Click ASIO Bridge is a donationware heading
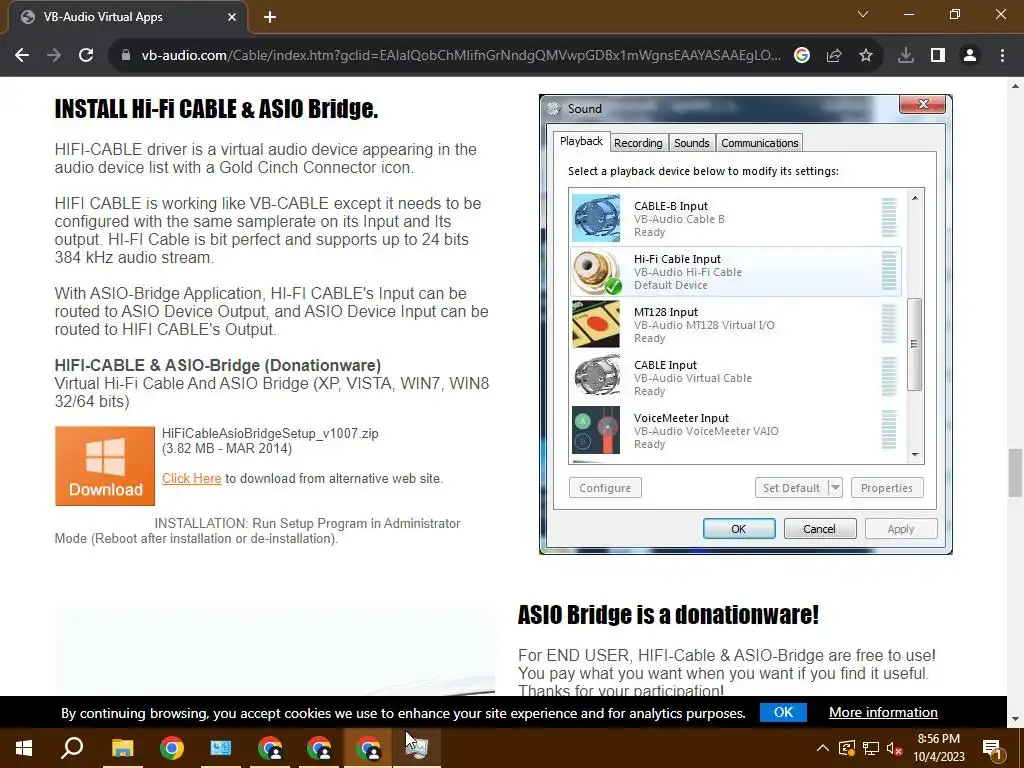 668,615
